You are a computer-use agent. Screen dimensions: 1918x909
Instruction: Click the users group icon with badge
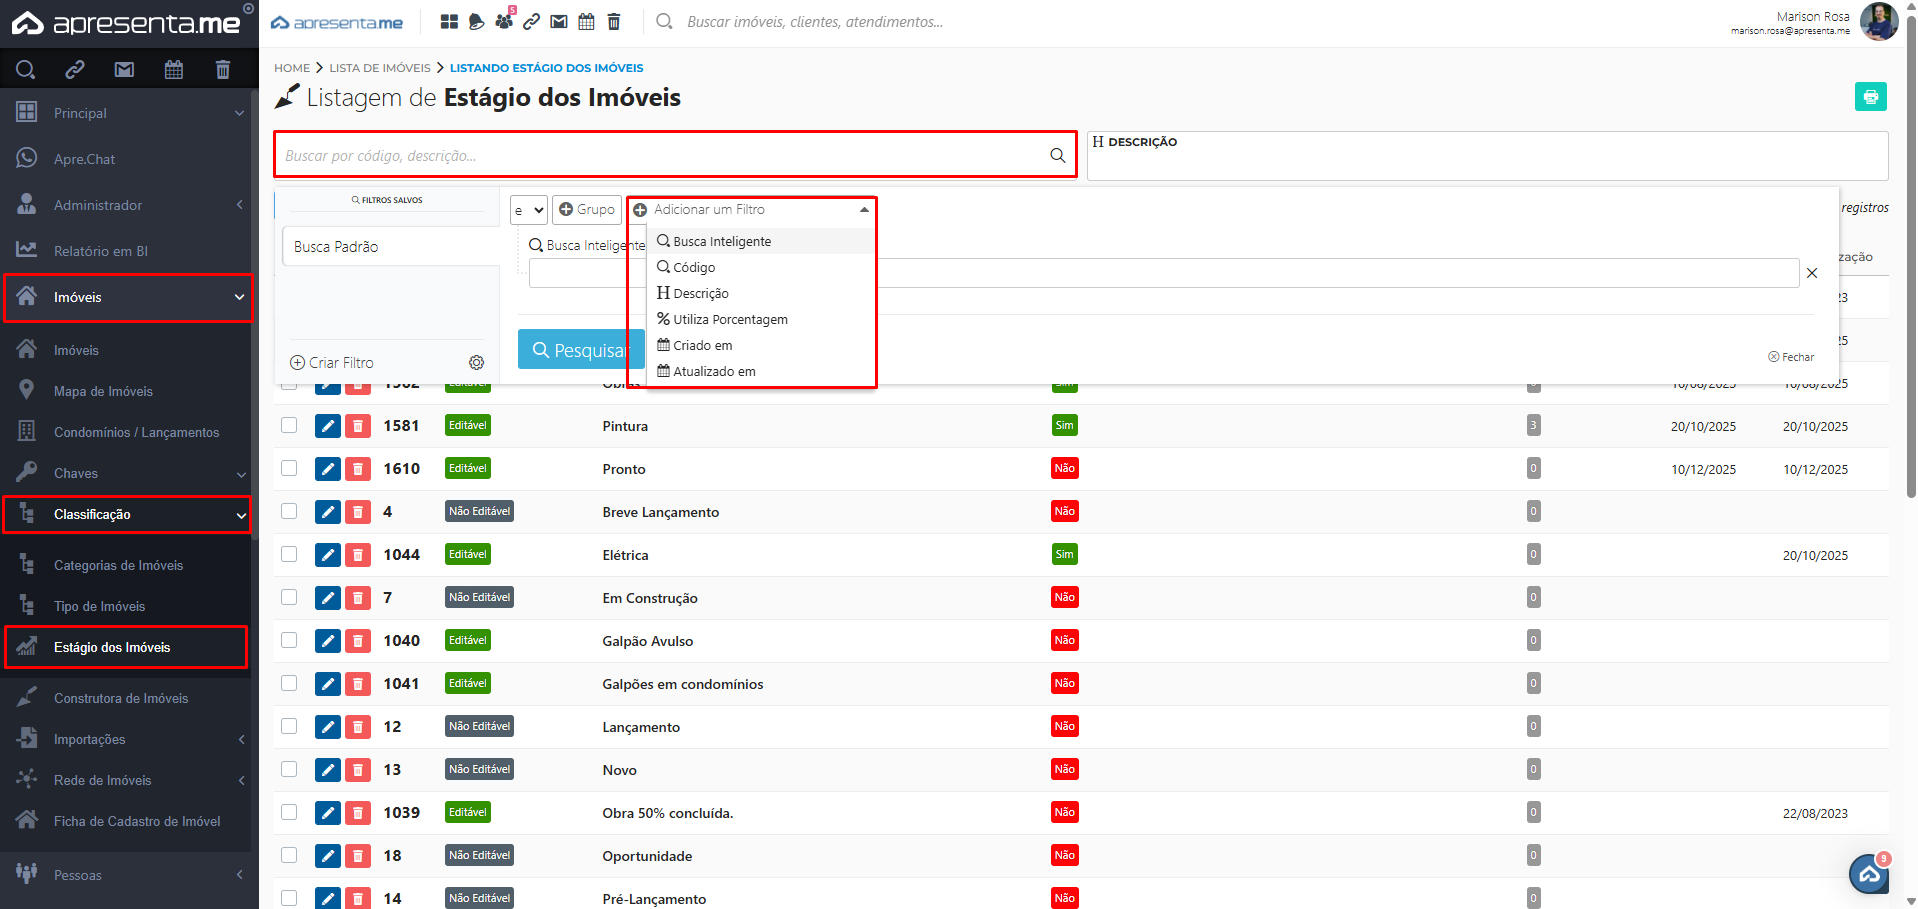tap(504, 21)
